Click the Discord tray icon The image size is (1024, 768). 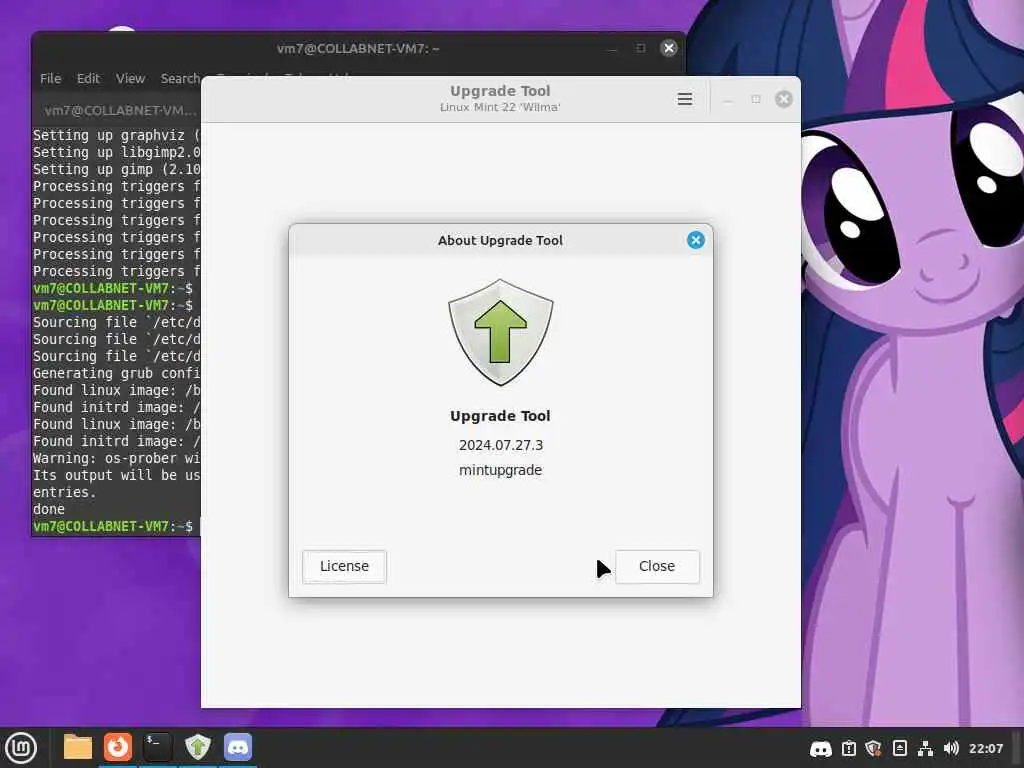(x=821, y=748)
